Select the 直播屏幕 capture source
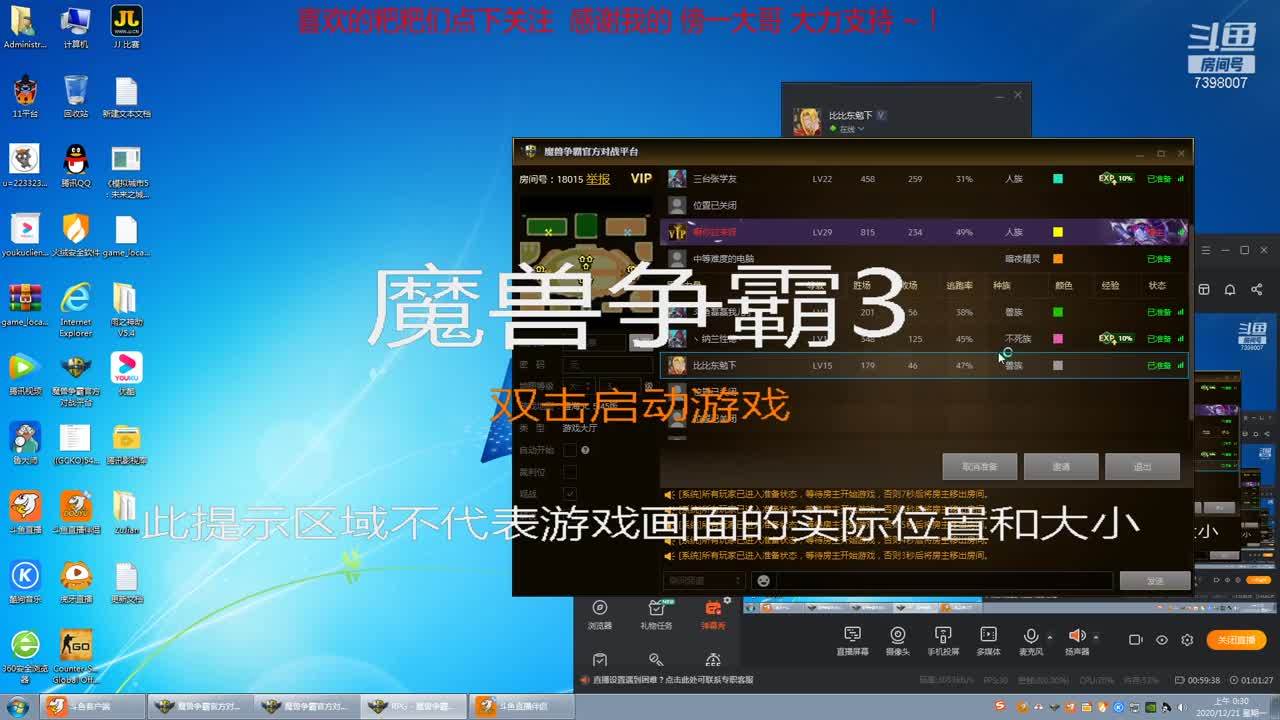This screenshot has height=720, width=1280. pos(853,641)
